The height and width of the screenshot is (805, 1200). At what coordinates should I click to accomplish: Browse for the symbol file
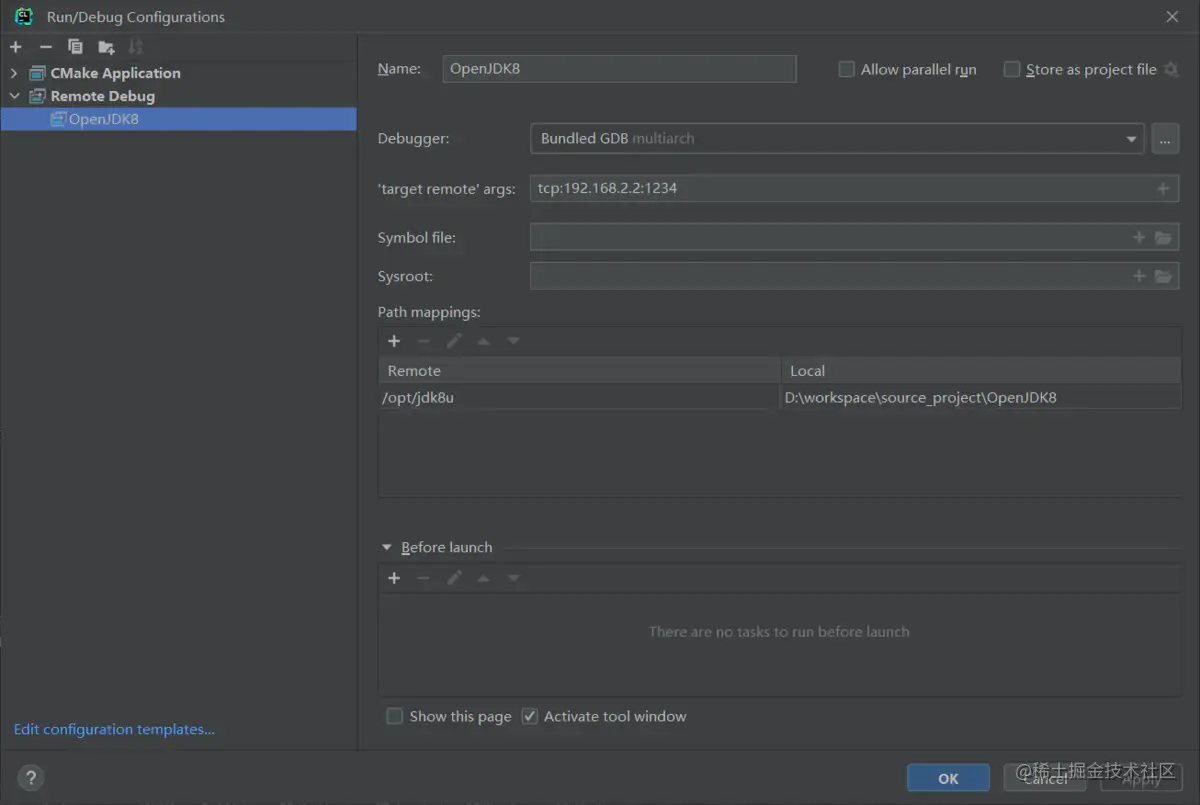pyautogui.click(x=1163, y=238)
